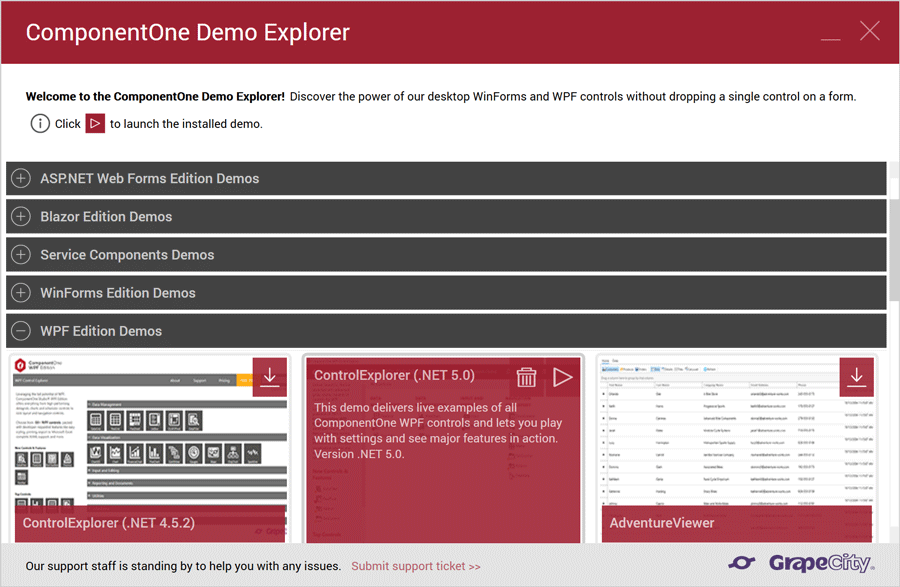Delete the ControlExplorer (.NET 5.0) demo
This screenshot has height=587, width=900.
click(527, 378)
